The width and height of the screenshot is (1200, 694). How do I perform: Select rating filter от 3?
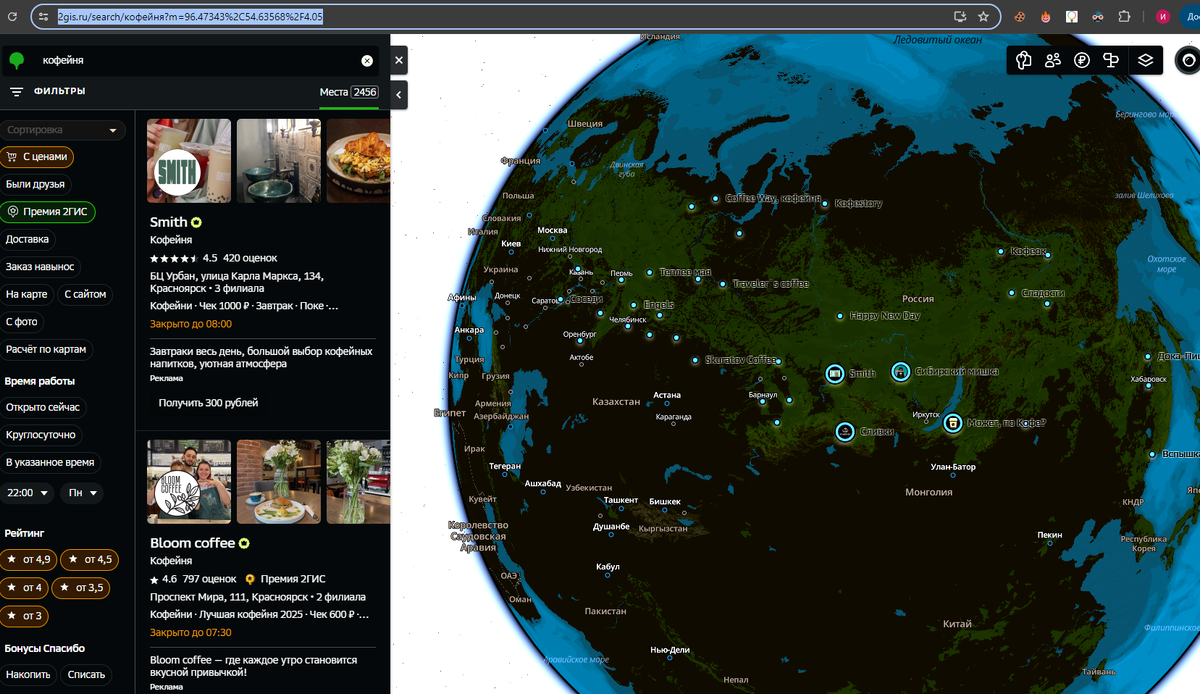24,615
